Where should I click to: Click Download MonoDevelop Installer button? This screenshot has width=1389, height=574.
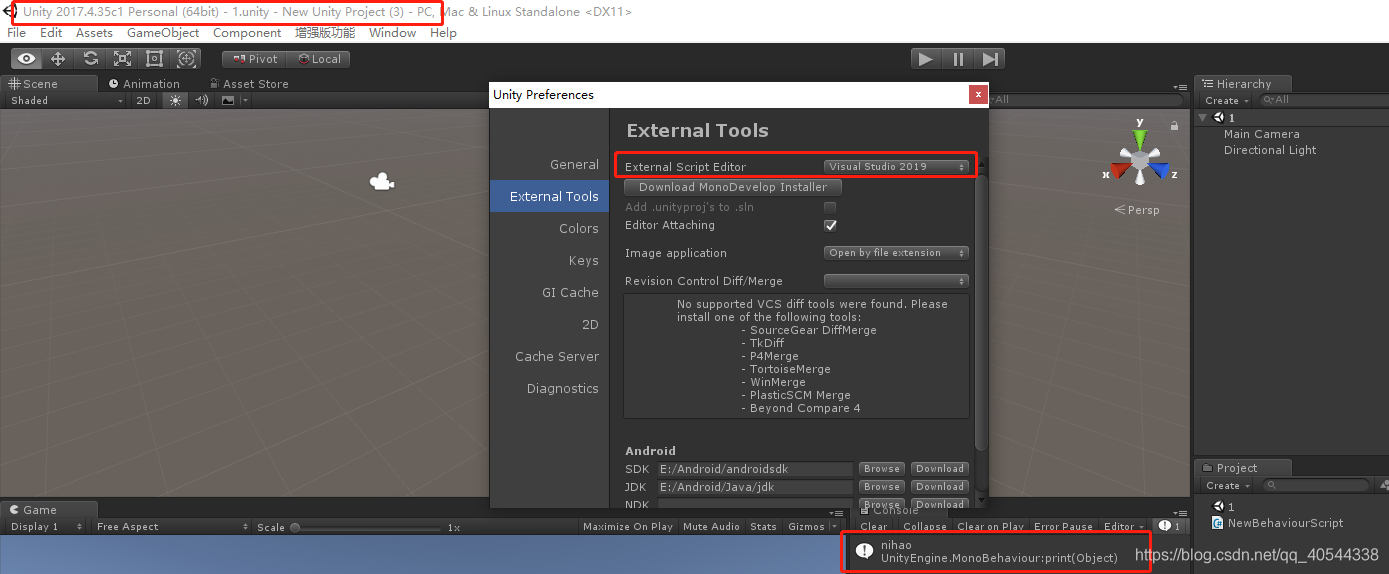(733, 187)
